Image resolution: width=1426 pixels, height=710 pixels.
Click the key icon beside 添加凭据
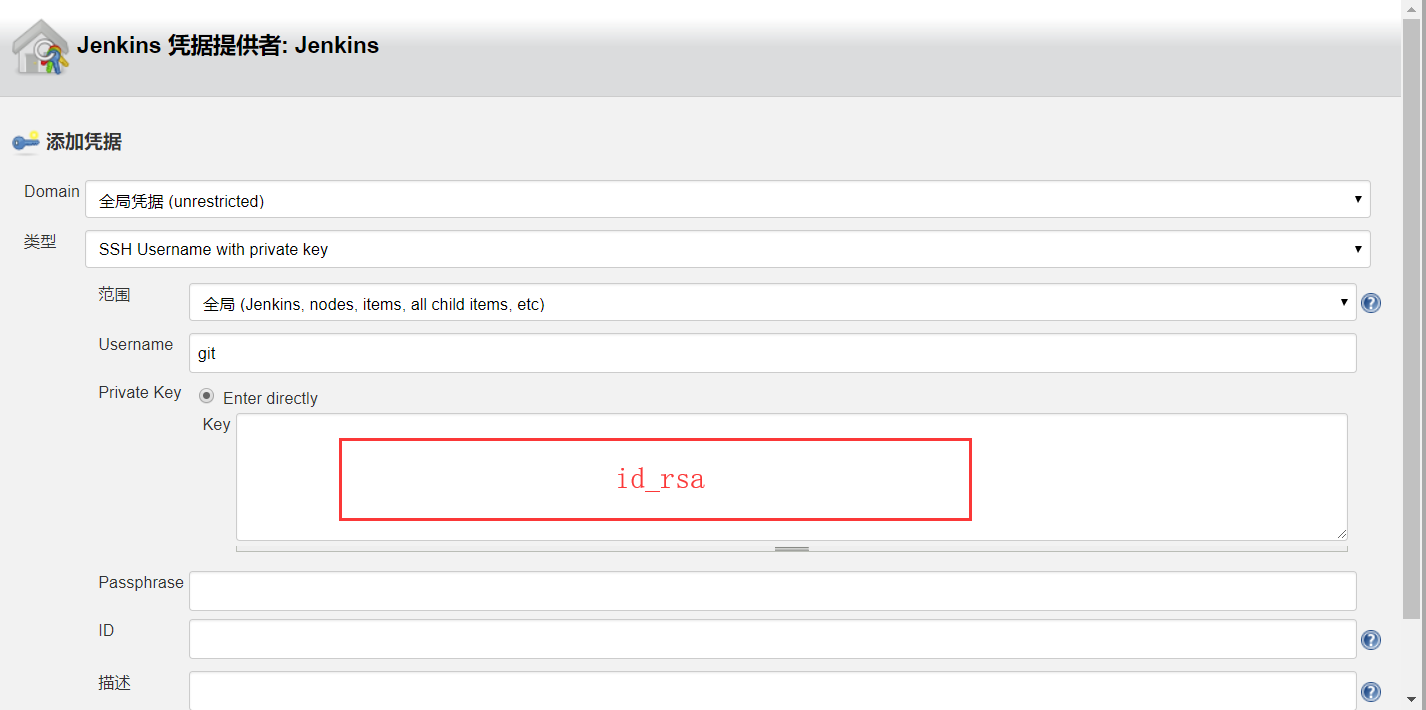26,142
